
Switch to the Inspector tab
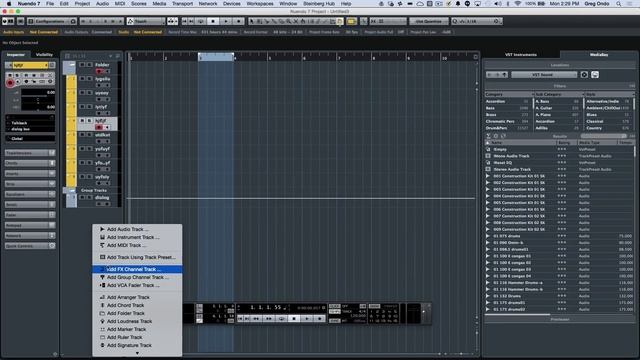pos(16,55)
